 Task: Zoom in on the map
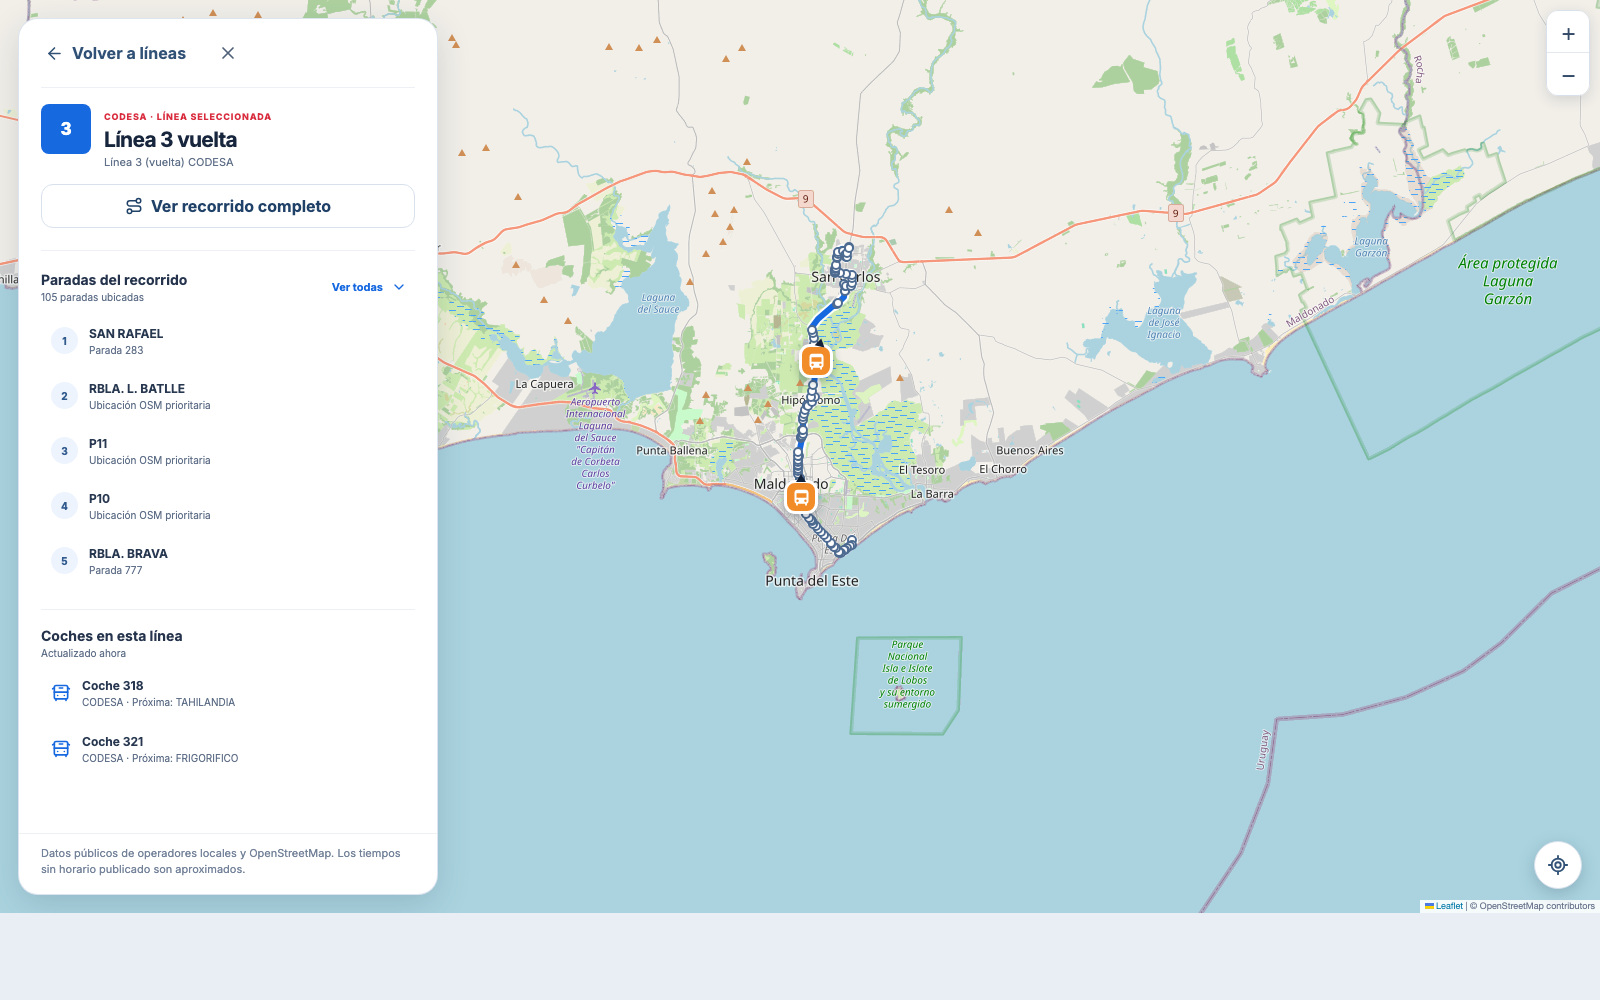point(1568,34)
